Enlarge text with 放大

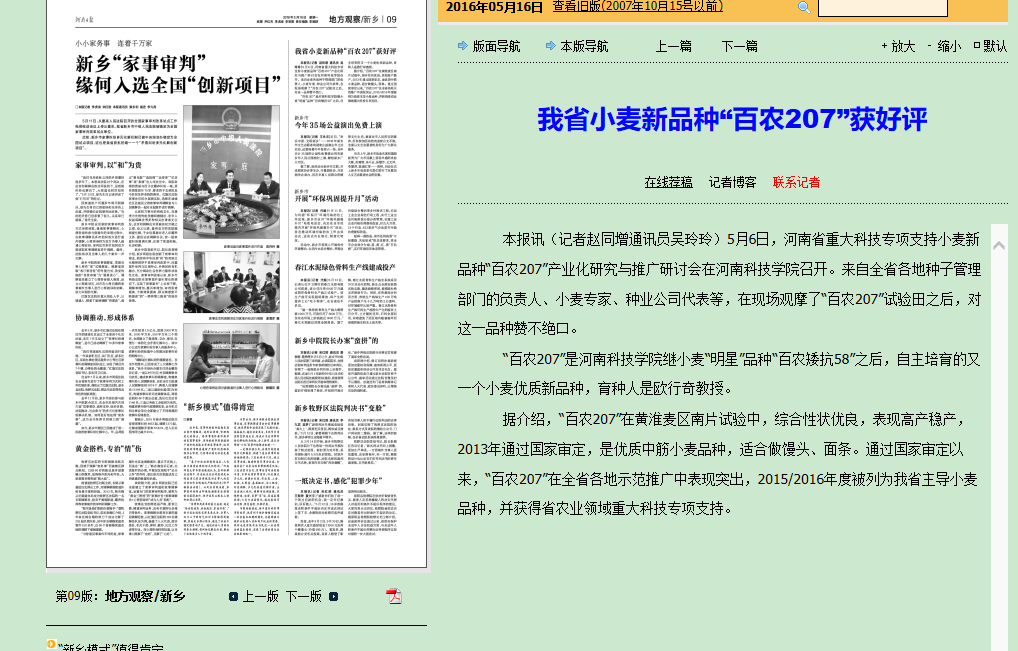pos(902,46)
